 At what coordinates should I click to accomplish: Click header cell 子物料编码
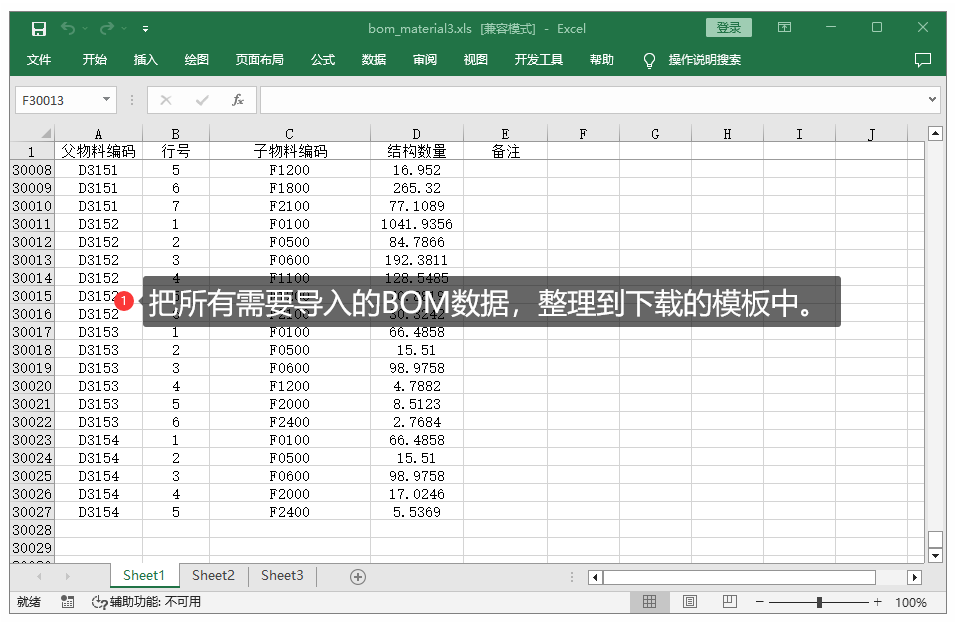tap(290, 151)
